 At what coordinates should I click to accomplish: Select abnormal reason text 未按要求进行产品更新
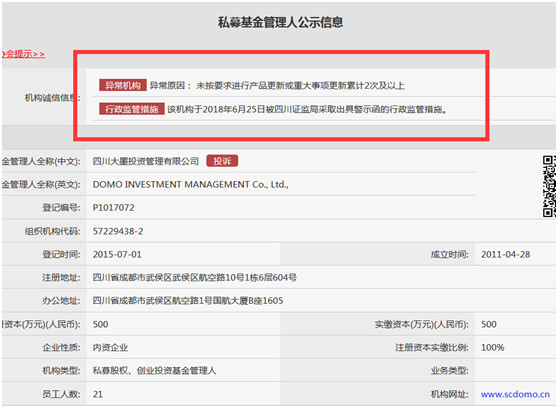pos(241,86)
